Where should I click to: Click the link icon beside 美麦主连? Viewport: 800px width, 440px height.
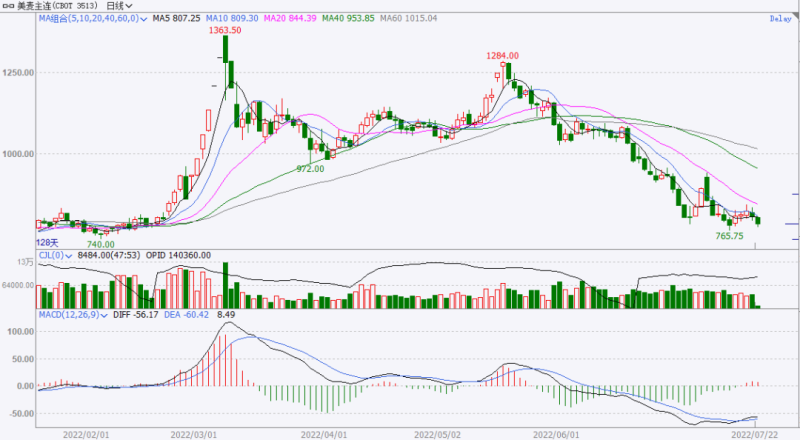click(x=10, y=5)
